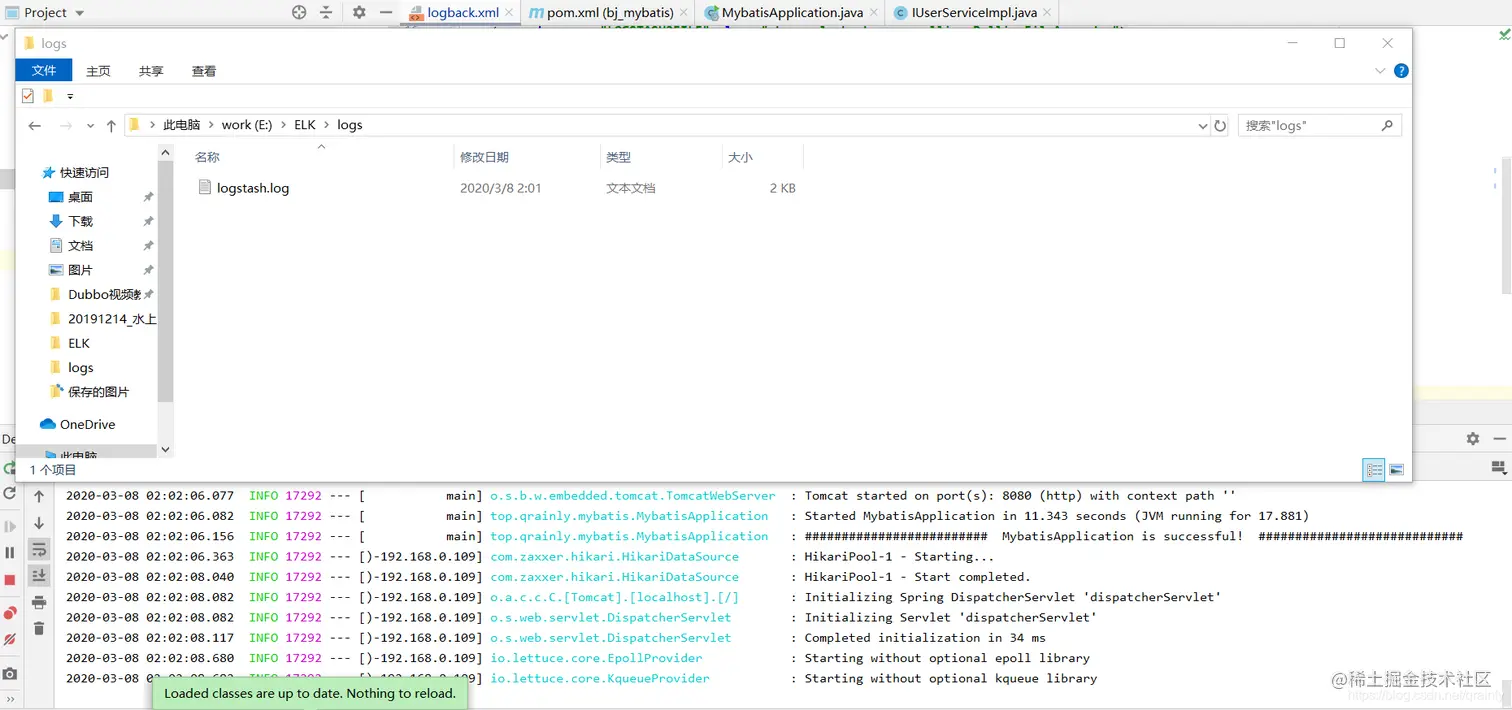Screen dimensions: 1512x710
Task: Click ELK in the address breadcrumb
Action: (x=305, y=125)
